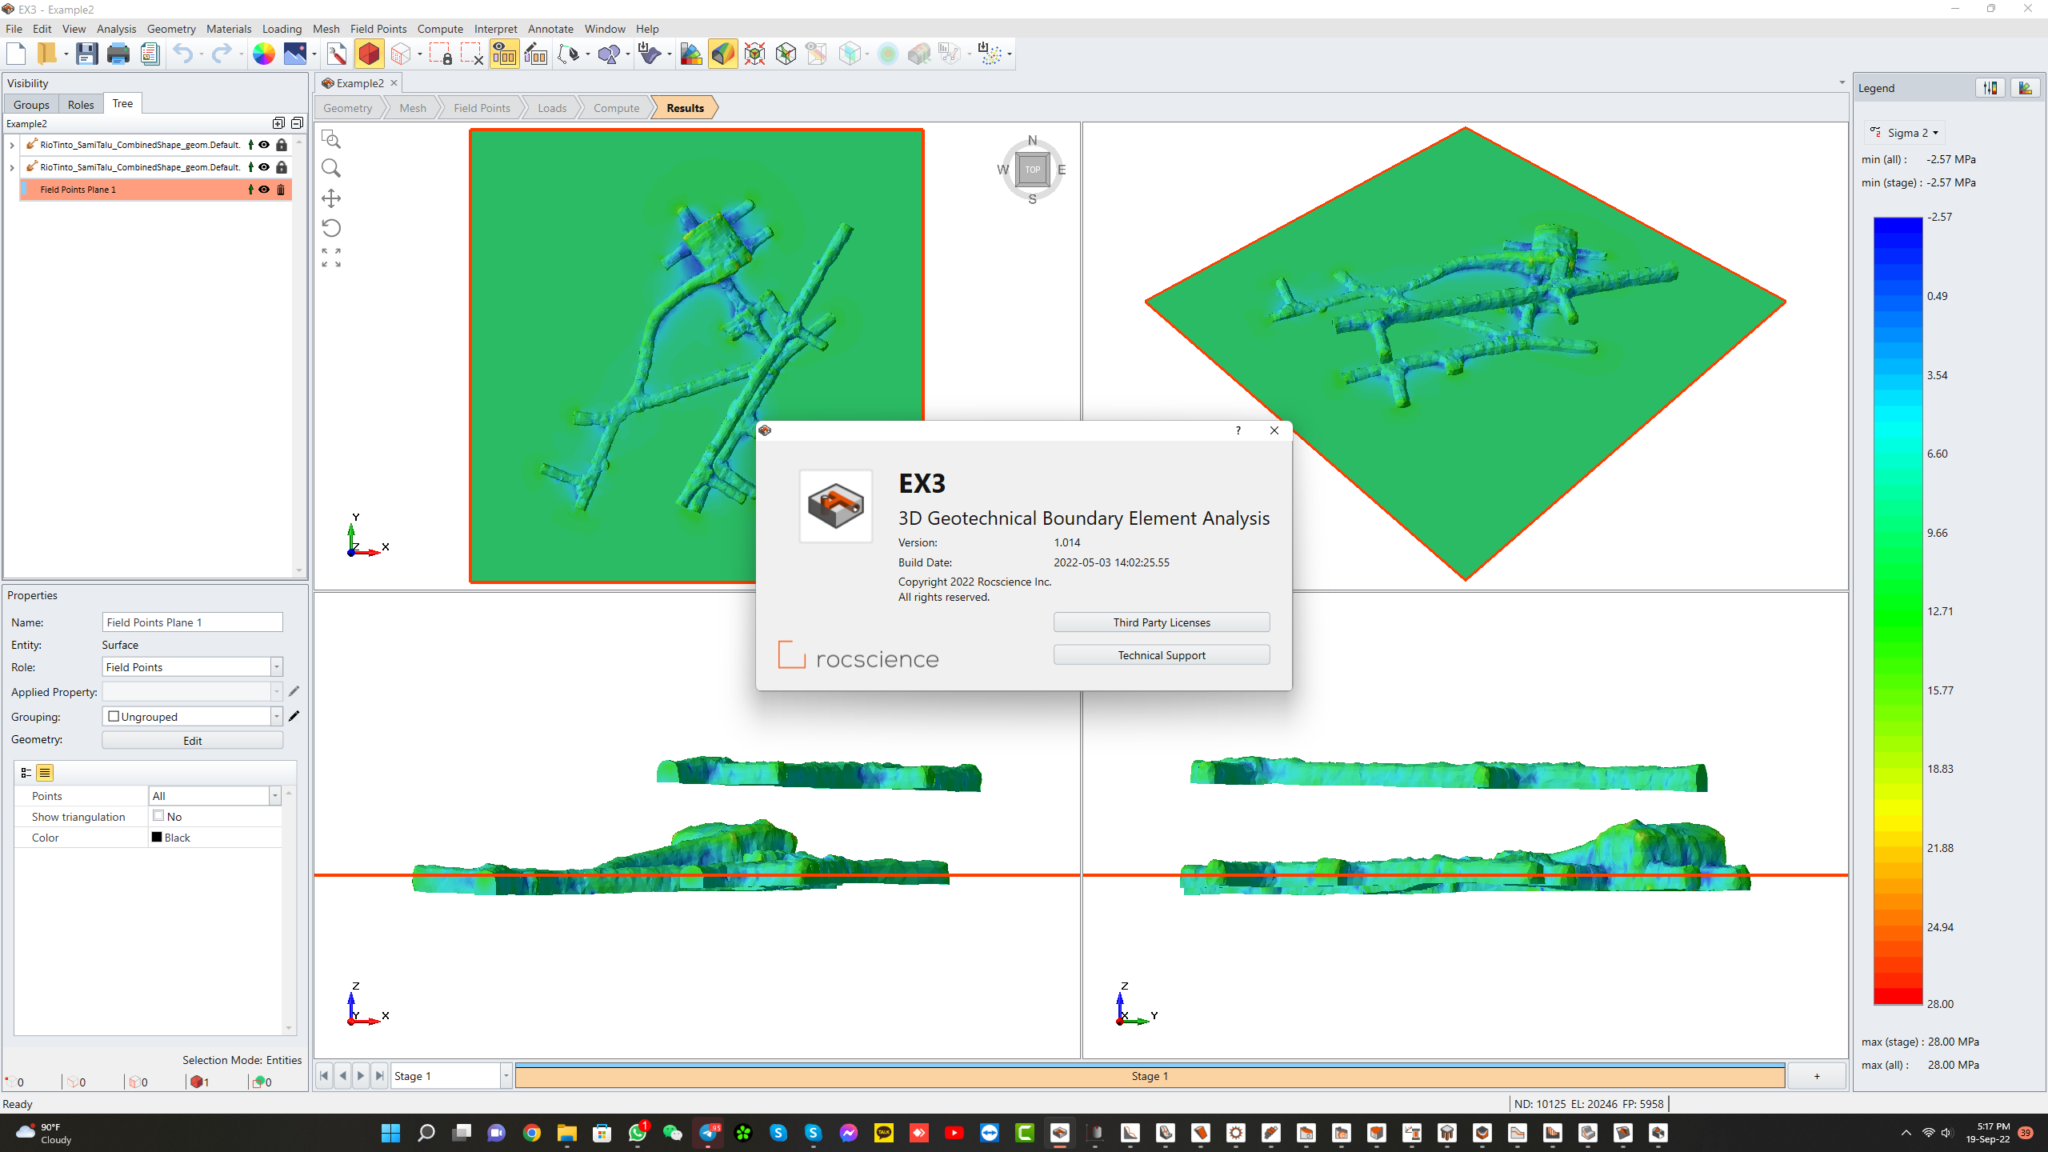
Task: Open the Grouping dropdown showing Ungrouped
Action: [x=277, y=716]
